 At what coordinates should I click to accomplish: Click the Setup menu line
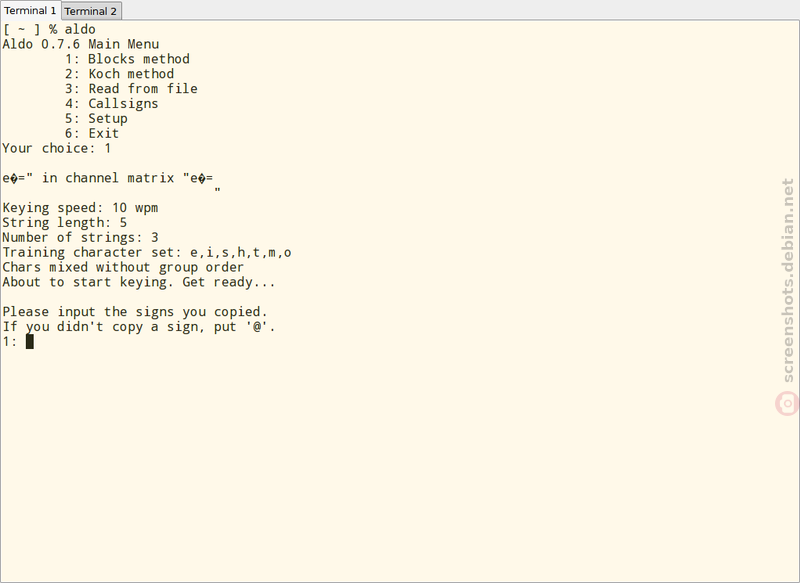point(96,118)
